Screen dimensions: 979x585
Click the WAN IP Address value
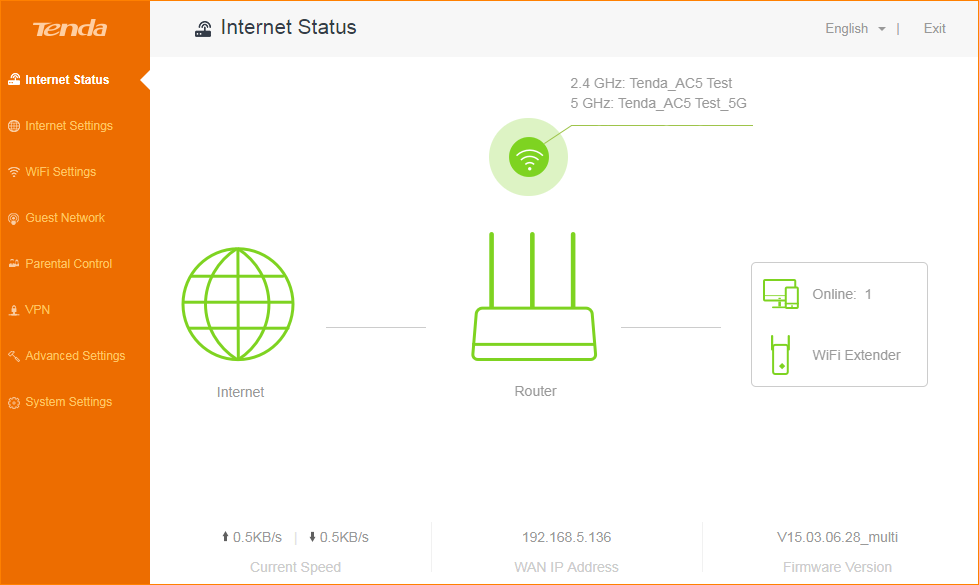point(566,538)
